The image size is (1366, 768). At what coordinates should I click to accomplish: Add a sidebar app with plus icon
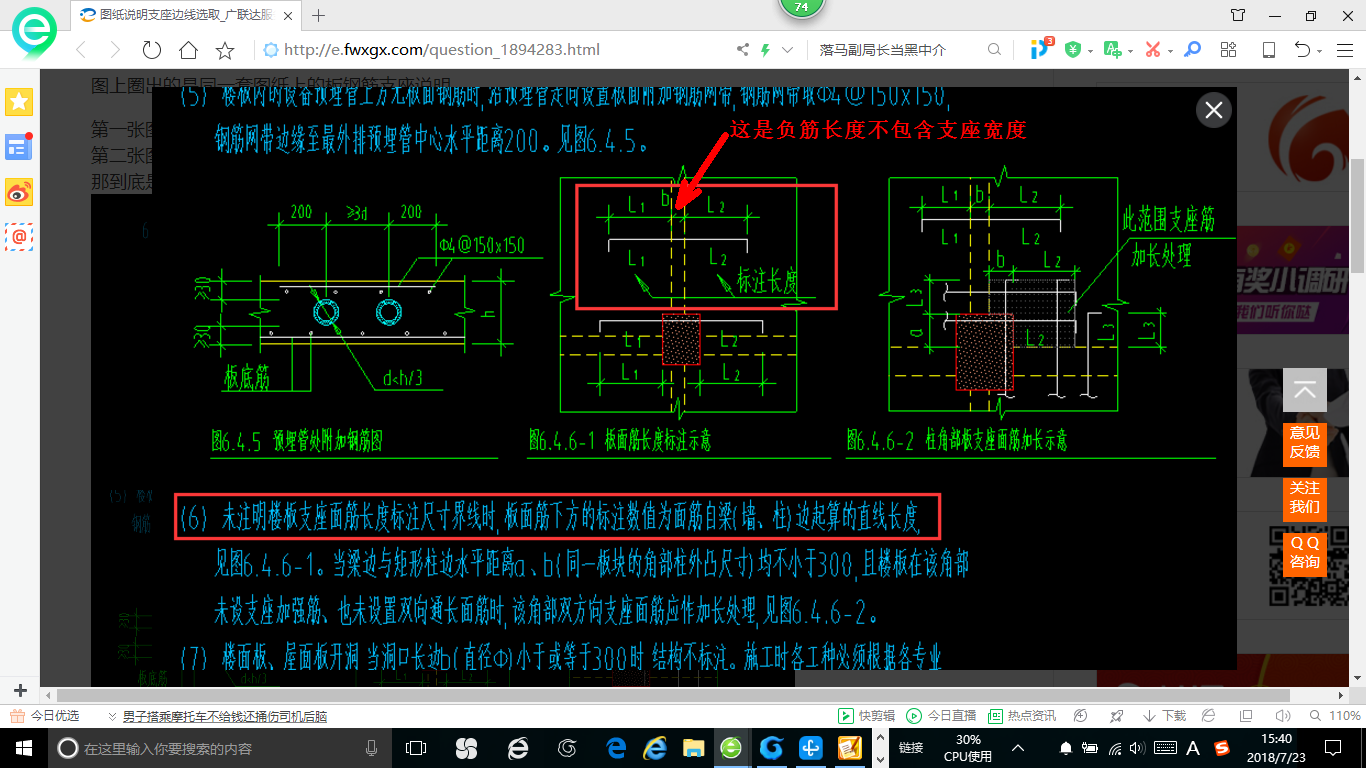[x=20, y=690]
